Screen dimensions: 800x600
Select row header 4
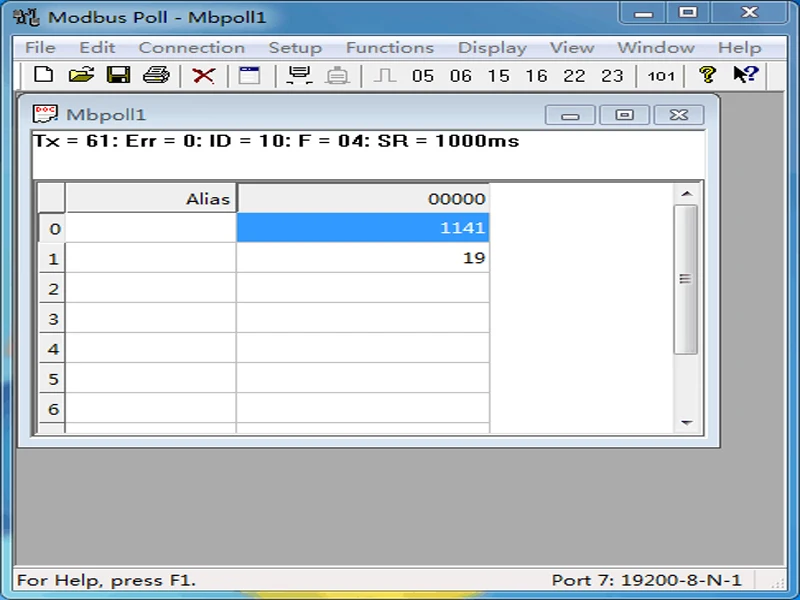pyautogui.click(x=53, y=348)
